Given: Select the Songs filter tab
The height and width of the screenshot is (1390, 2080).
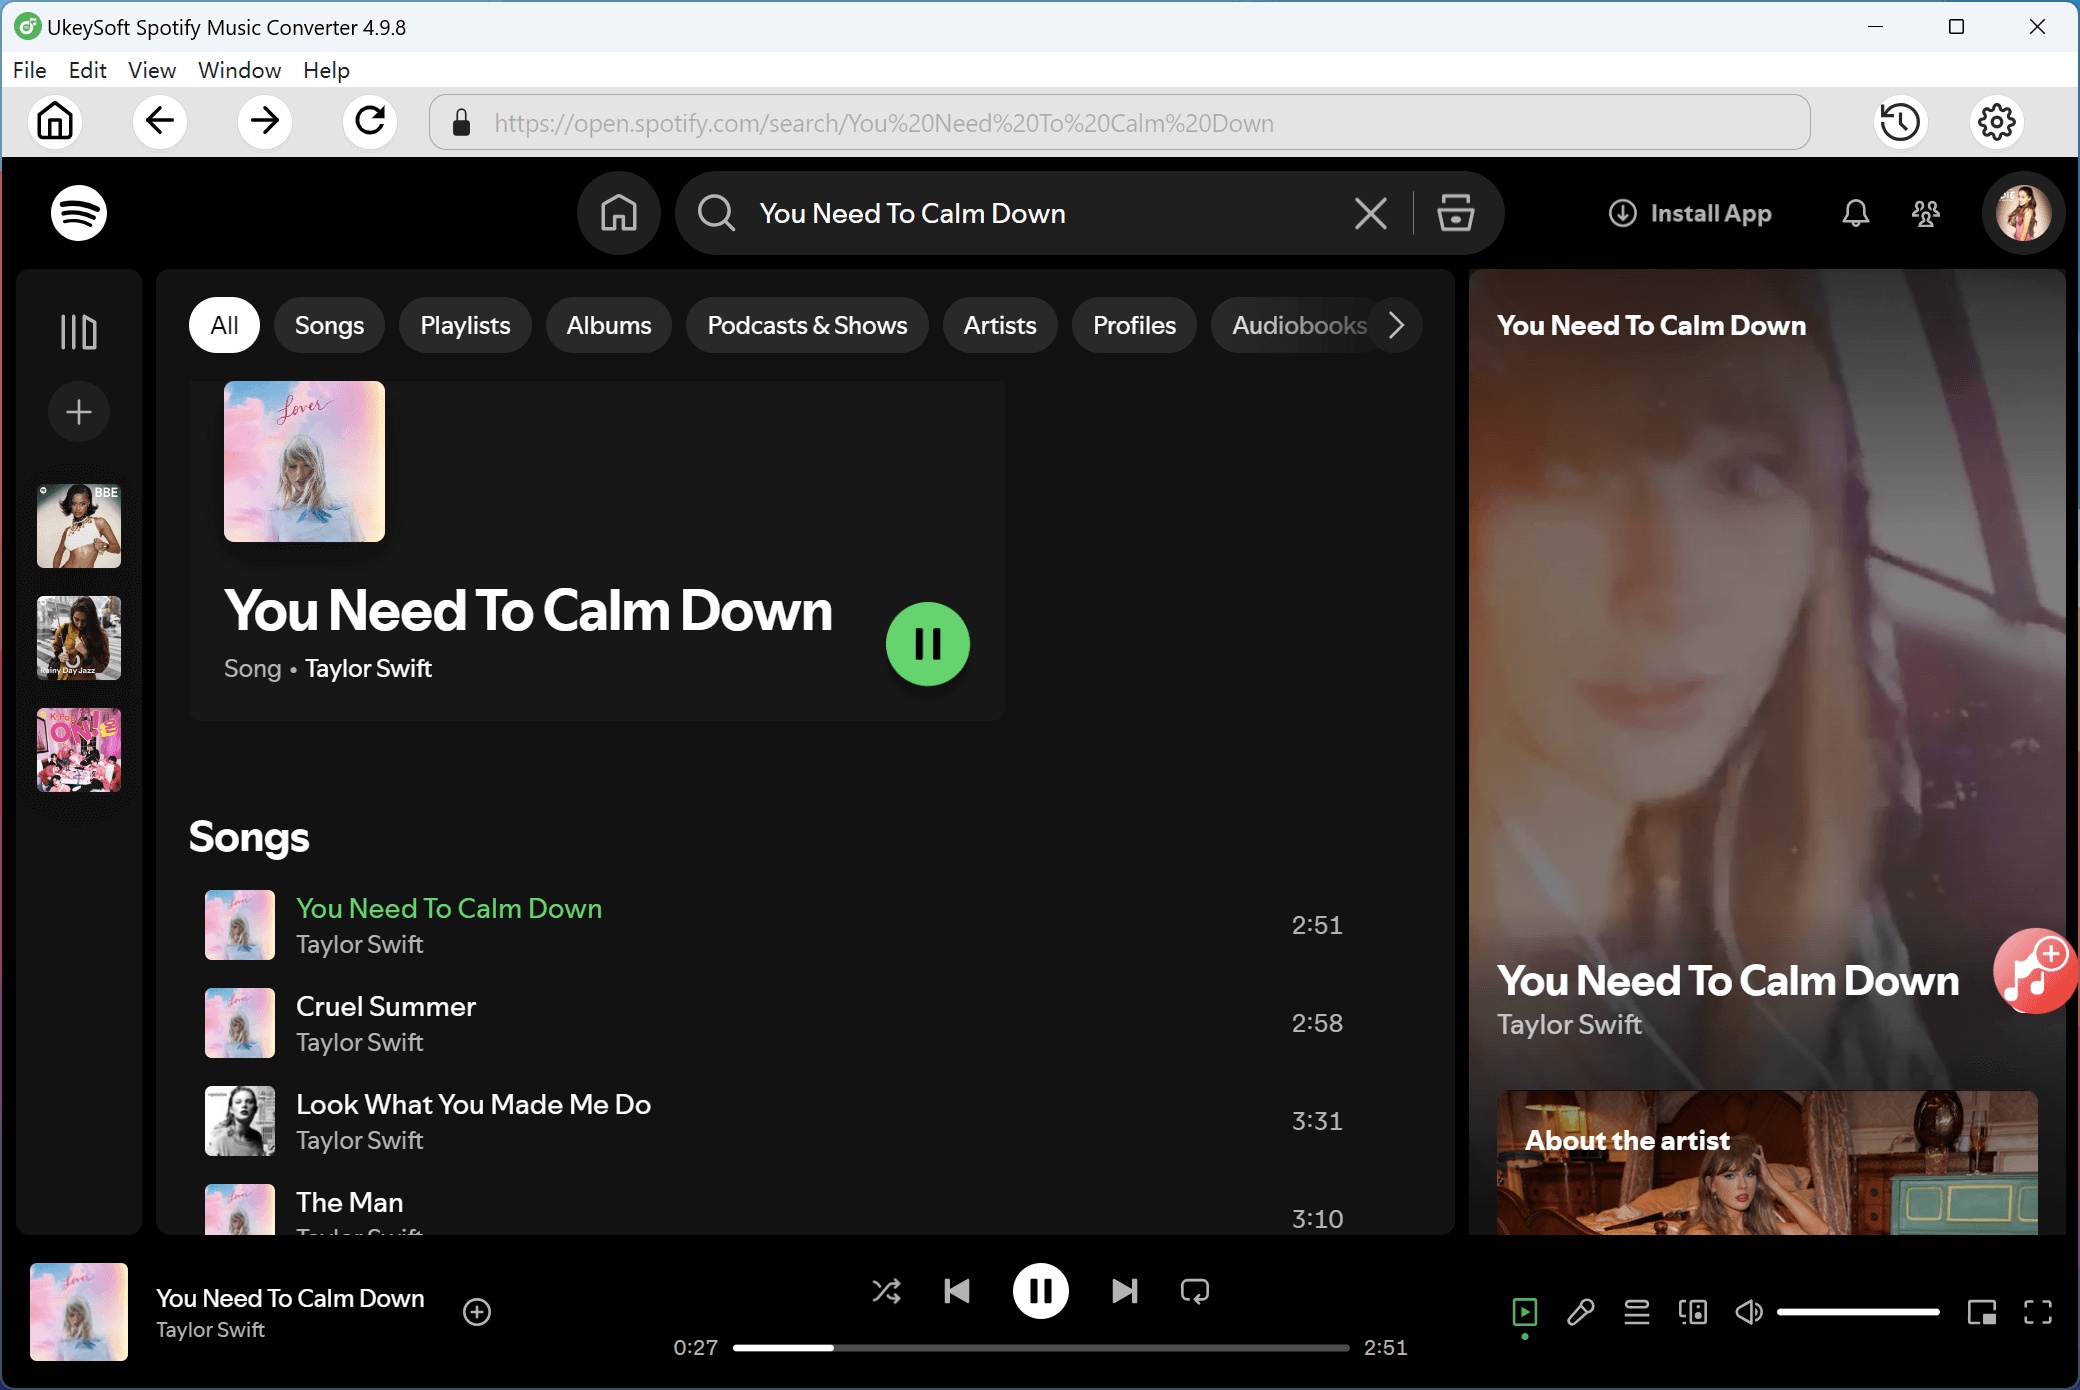Looking at the screenshot, I should (329, 325).
